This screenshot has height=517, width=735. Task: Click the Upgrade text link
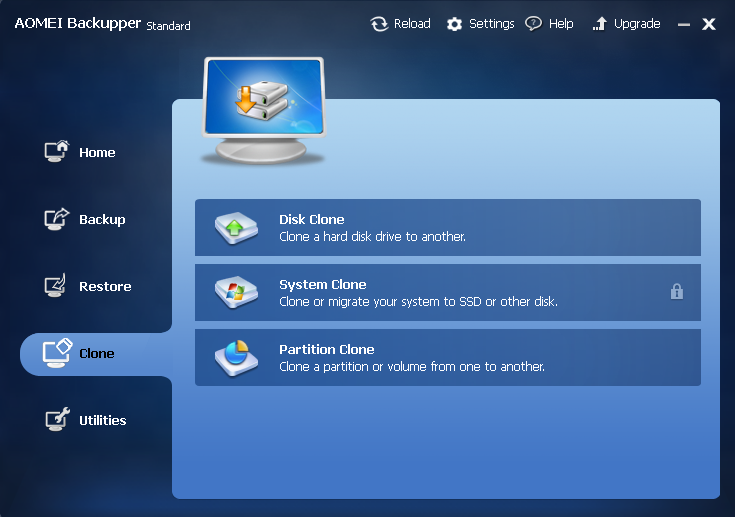(637, 24)
